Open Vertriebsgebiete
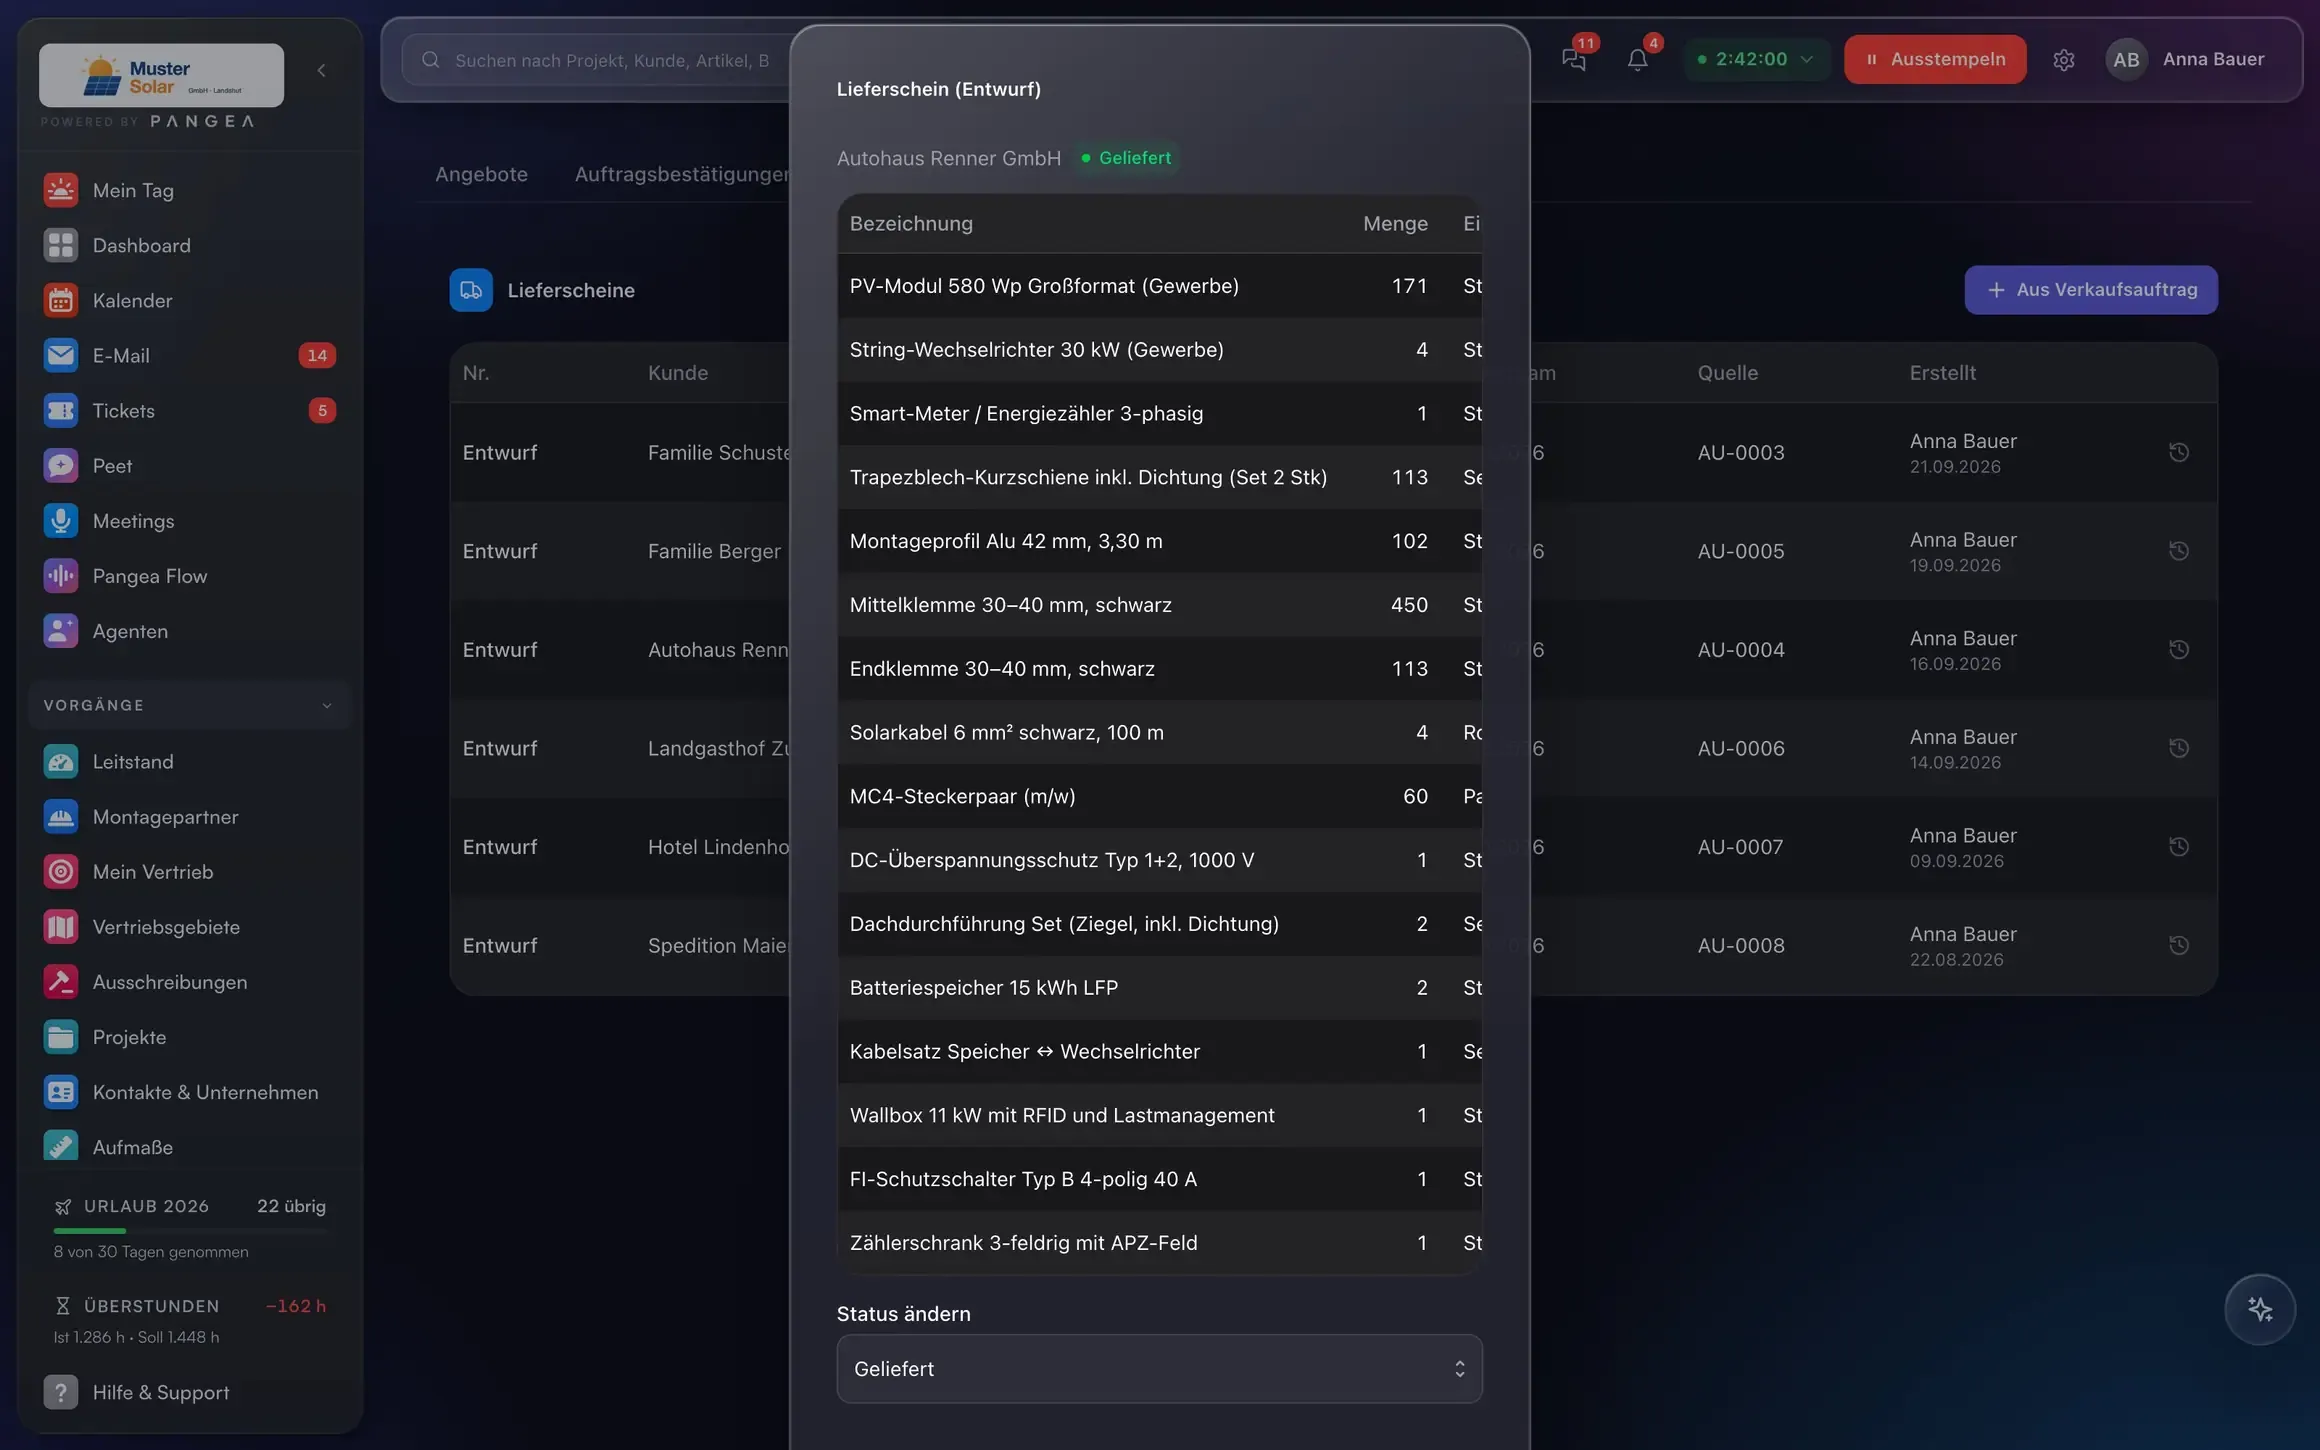 click(189, 926)
